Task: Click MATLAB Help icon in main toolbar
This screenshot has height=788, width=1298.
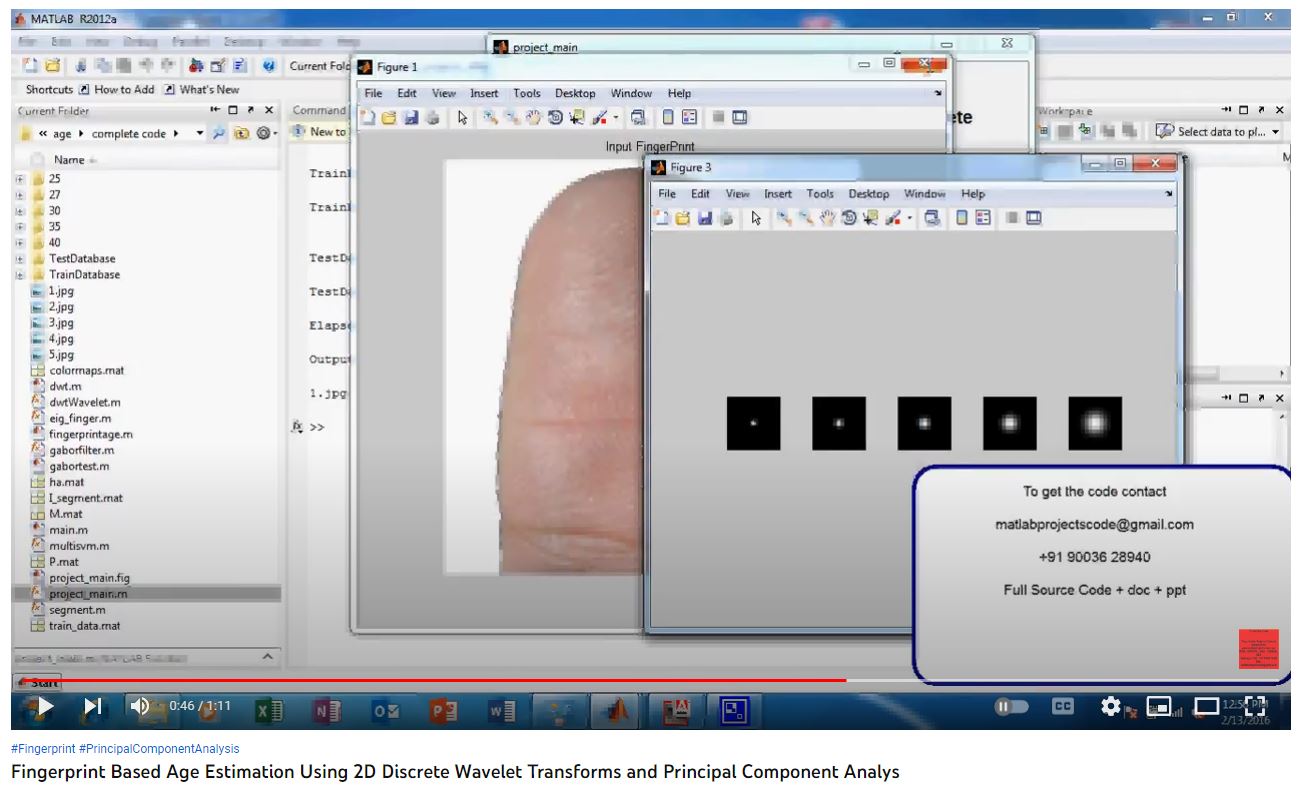Action: (269, 66)
